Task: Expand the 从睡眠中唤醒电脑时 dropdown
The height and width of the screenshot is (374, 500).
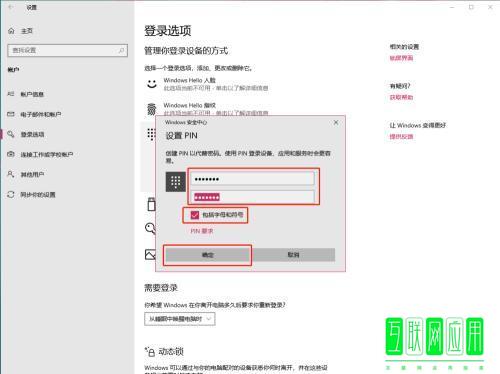Action: (180, 319)
